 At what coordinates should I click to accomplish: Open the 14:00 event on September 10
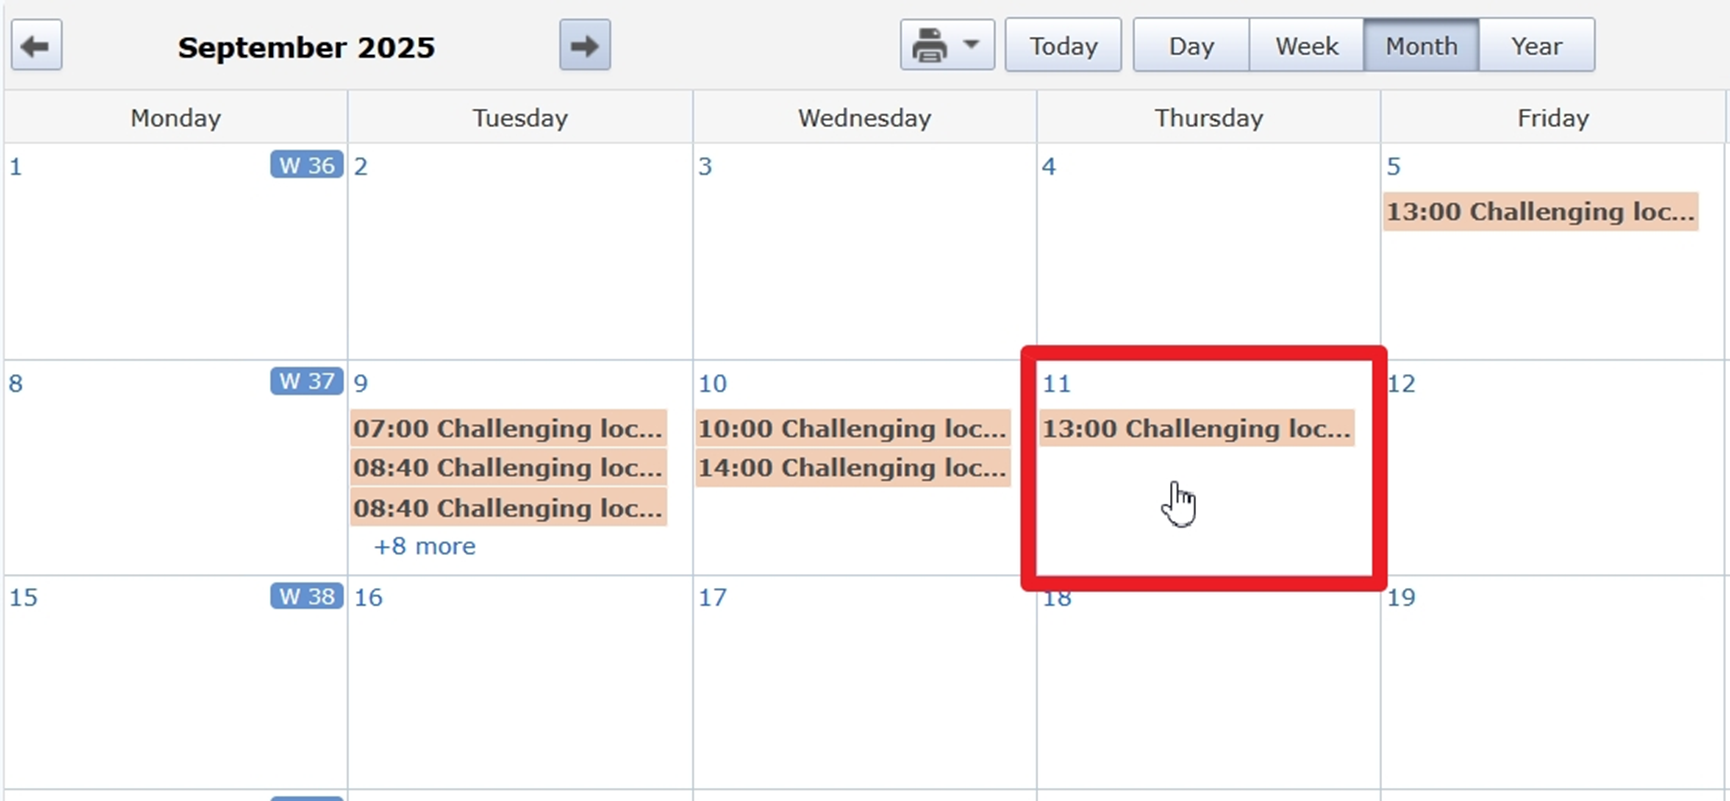[852, 468]
